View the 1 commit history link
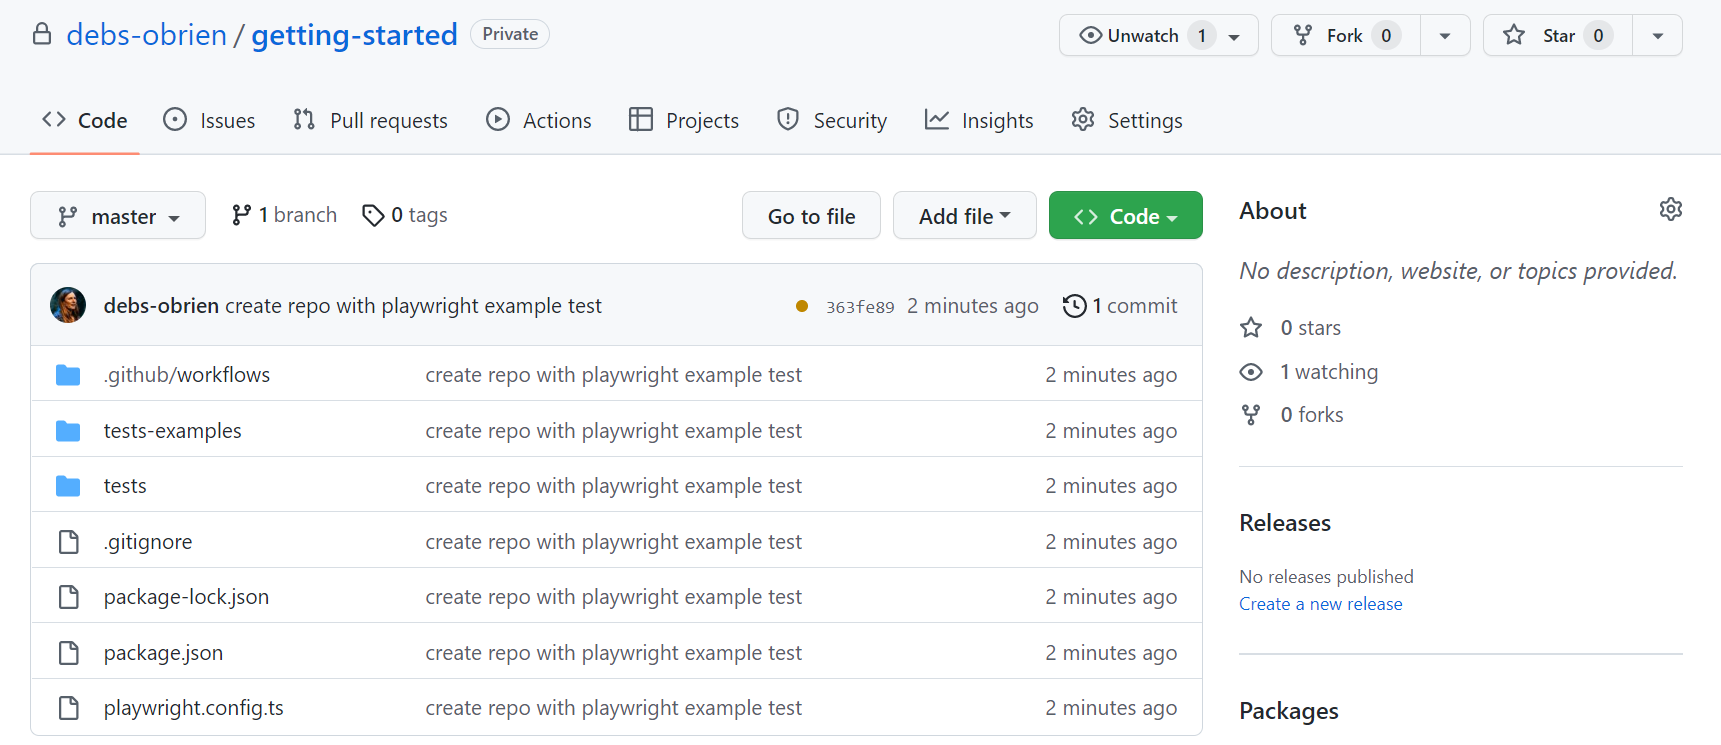Viewport: 1721px width, 745px height. (1121, 306)
